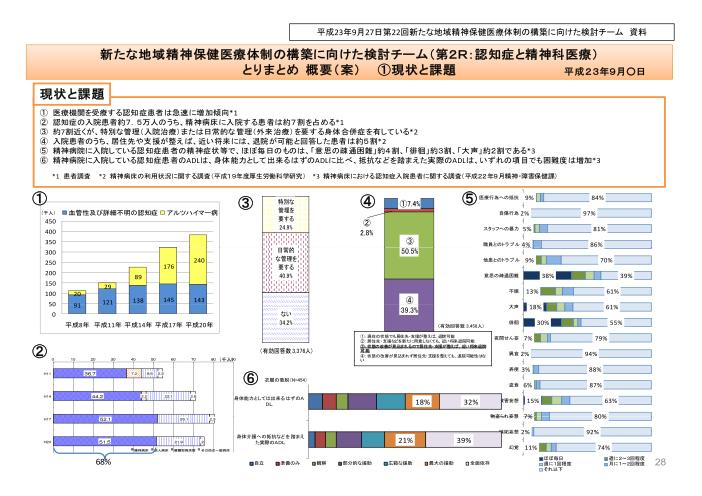Click the 97% value in the 自傷行為 row
The image size is (702, 496).
pyautogui.click(x=589, y=214)
